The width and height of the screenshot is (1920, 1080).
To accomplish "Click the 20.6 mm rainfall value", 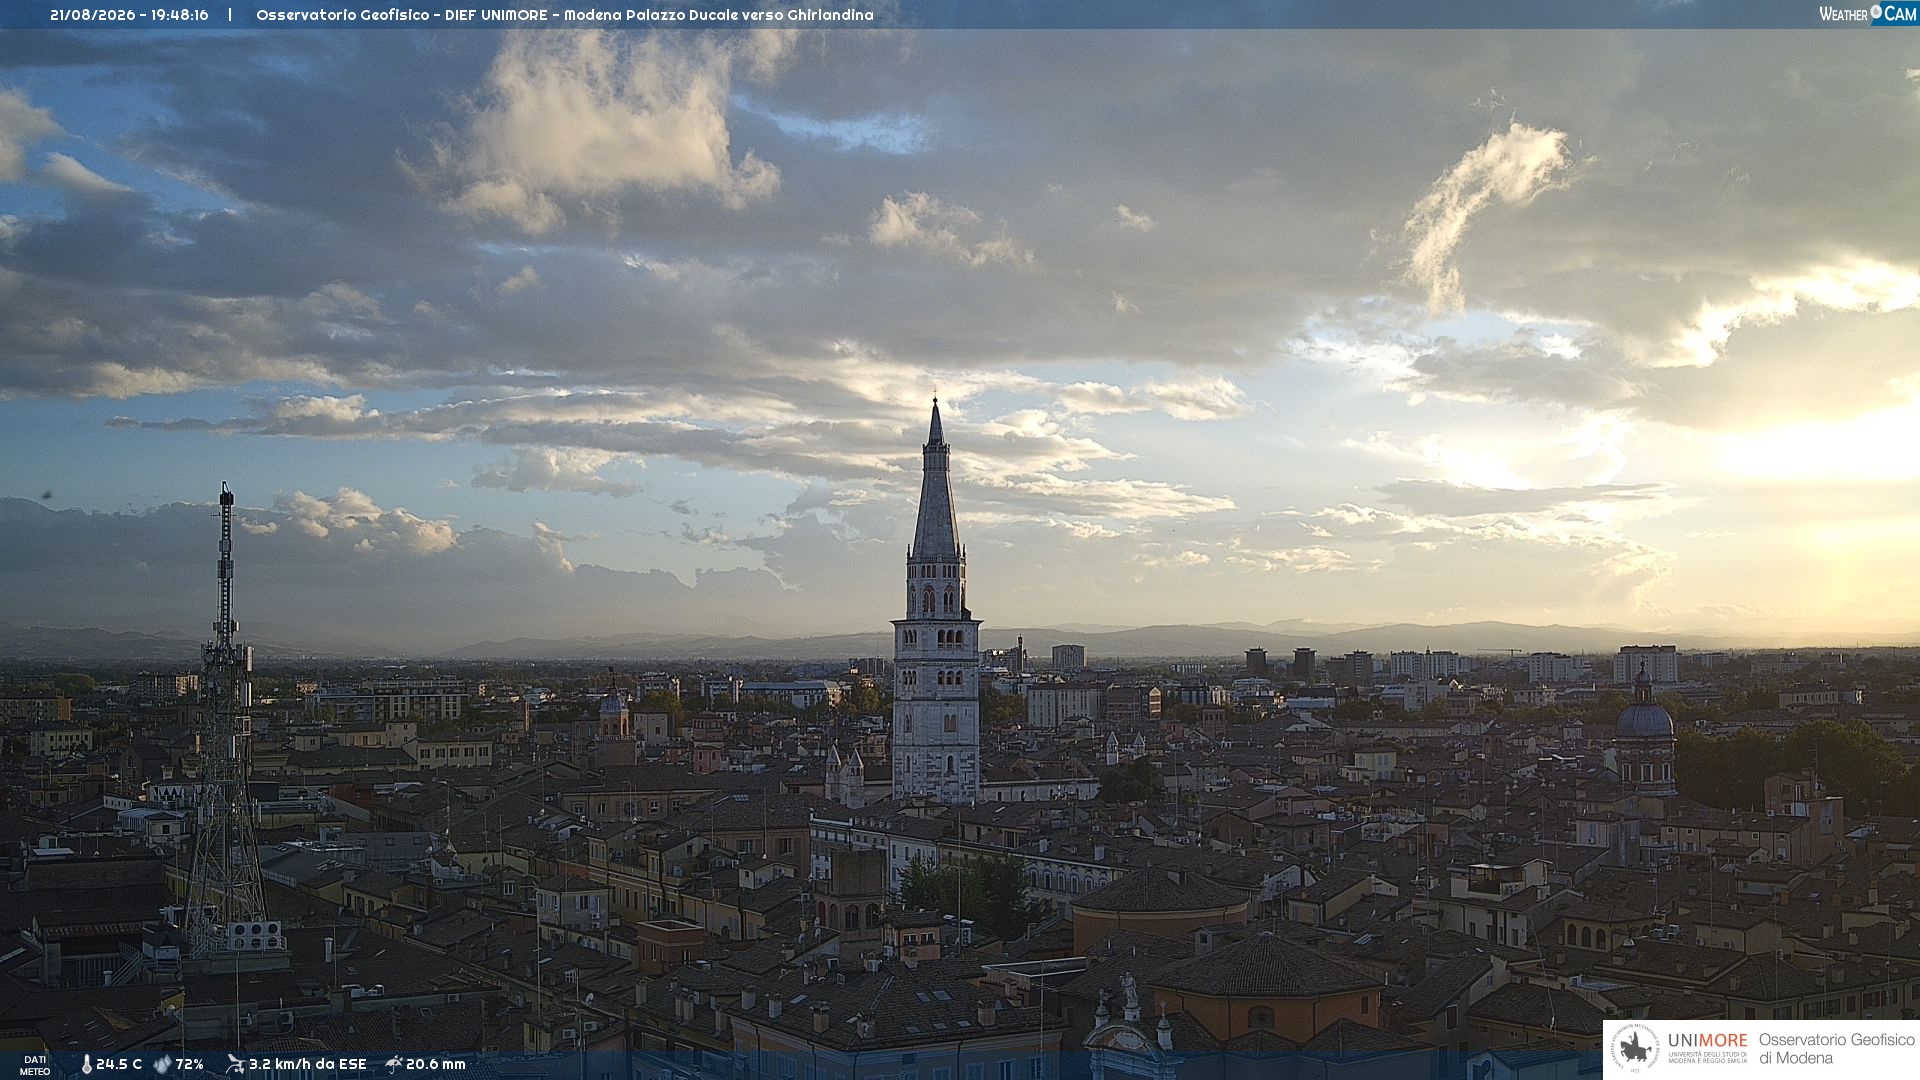I will [x=436, y=1064].
